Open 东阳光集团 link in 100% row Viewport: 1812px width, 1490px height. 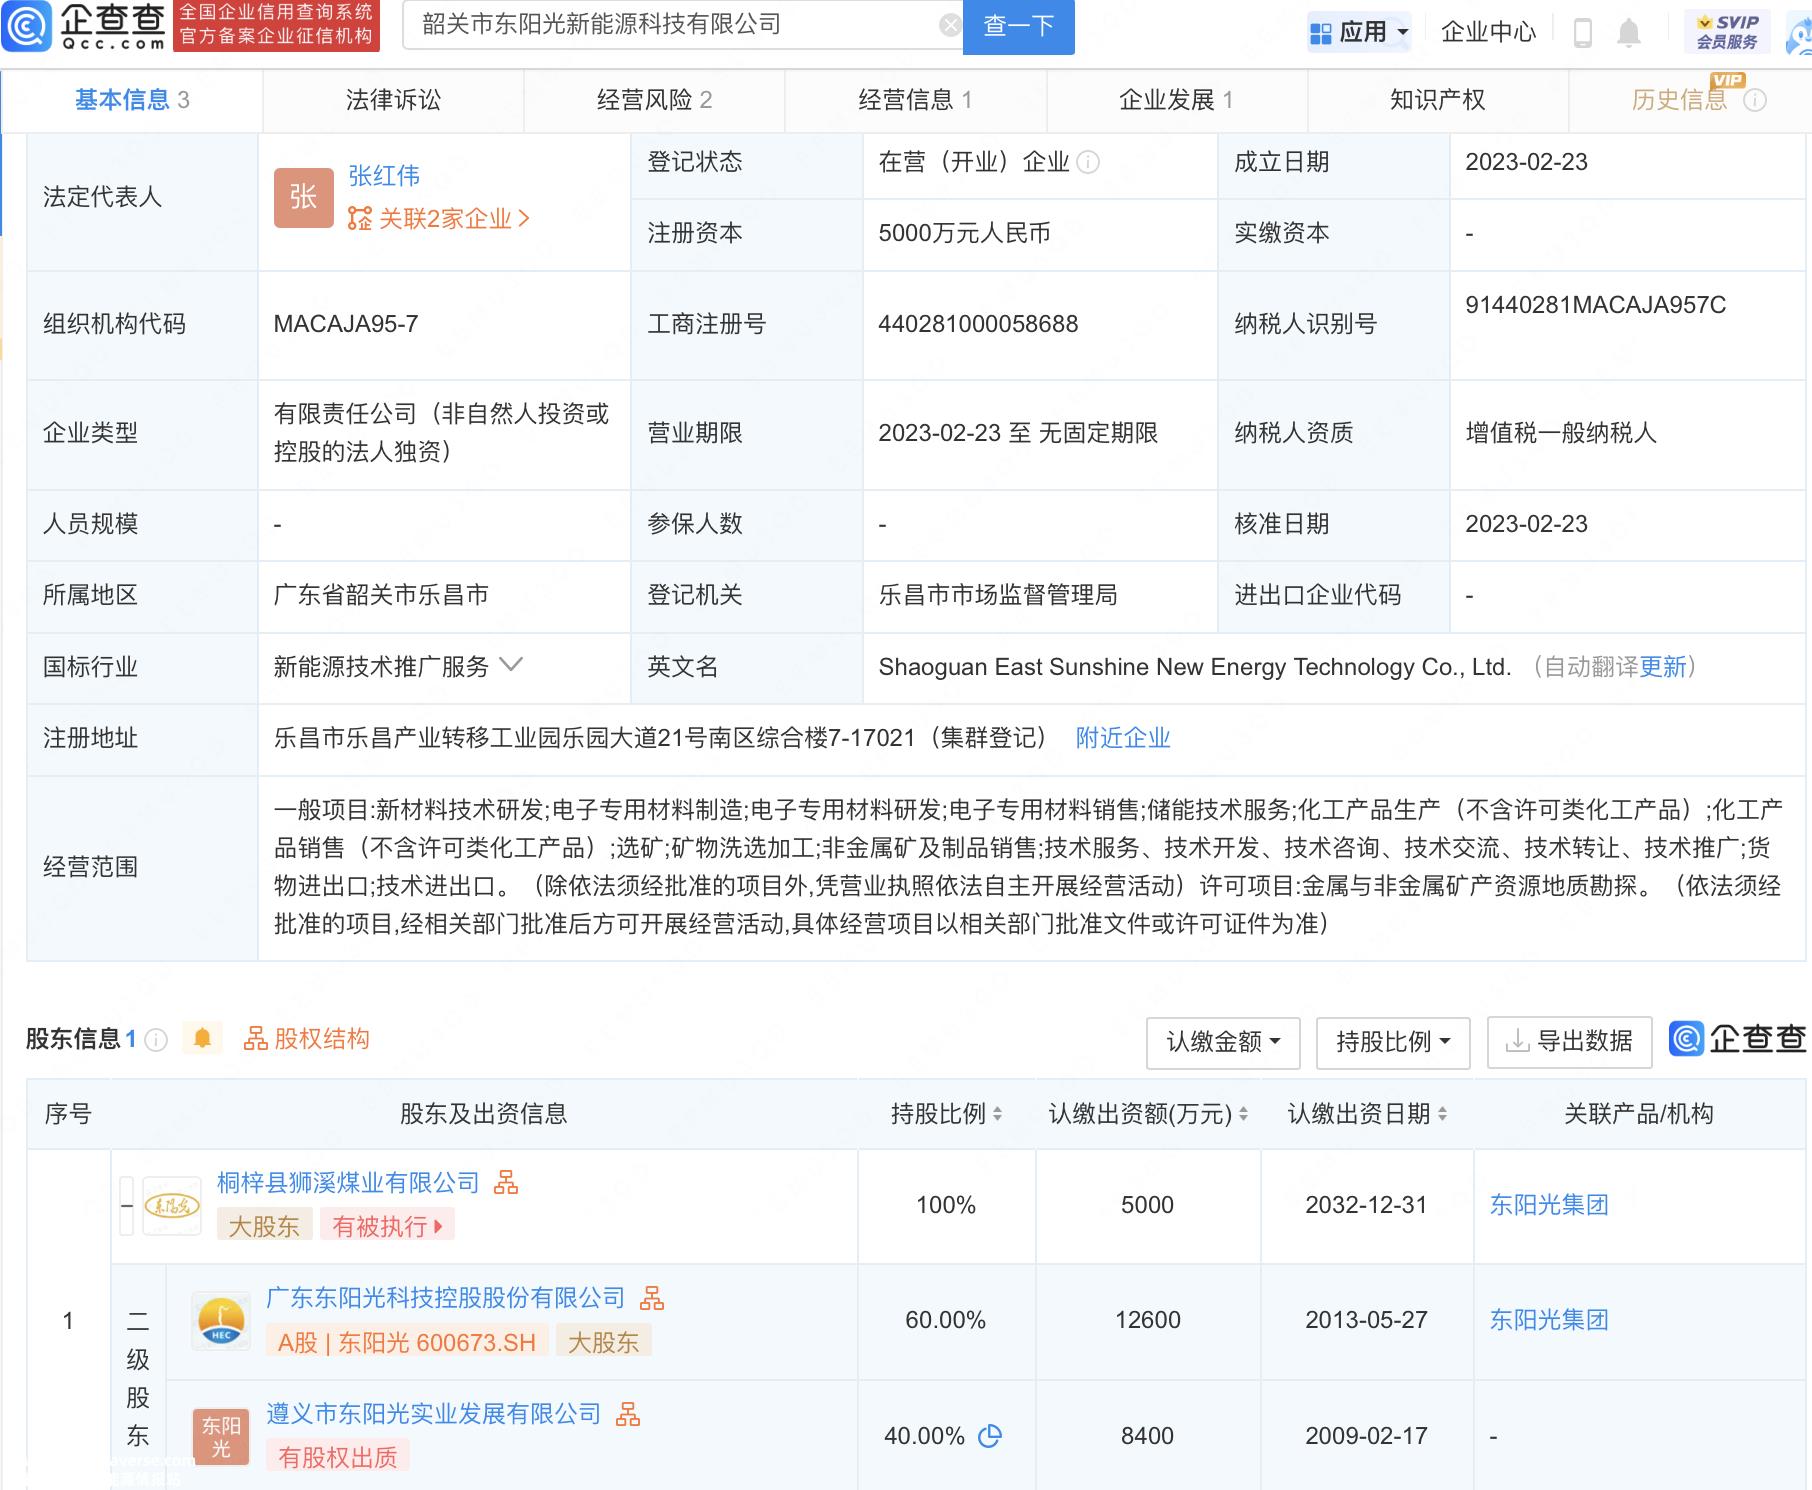pyautogui.click(x=1549, y=1205)
